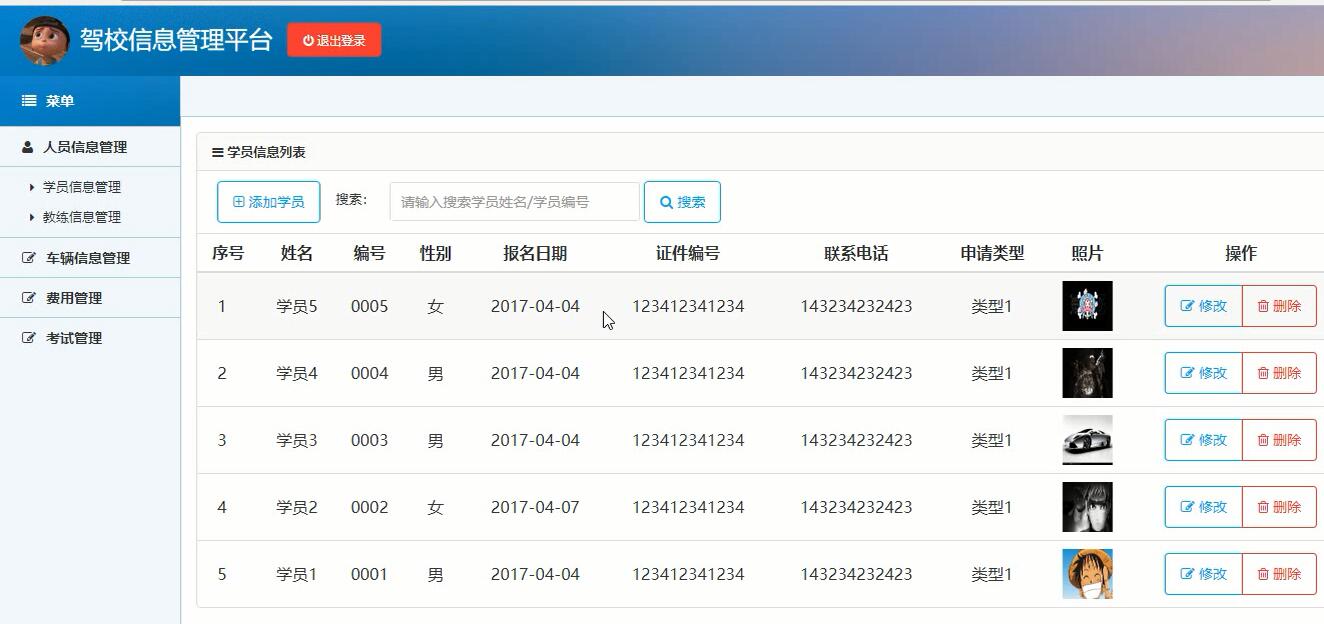Delete 学员1 using the 删除 button

1279,574
